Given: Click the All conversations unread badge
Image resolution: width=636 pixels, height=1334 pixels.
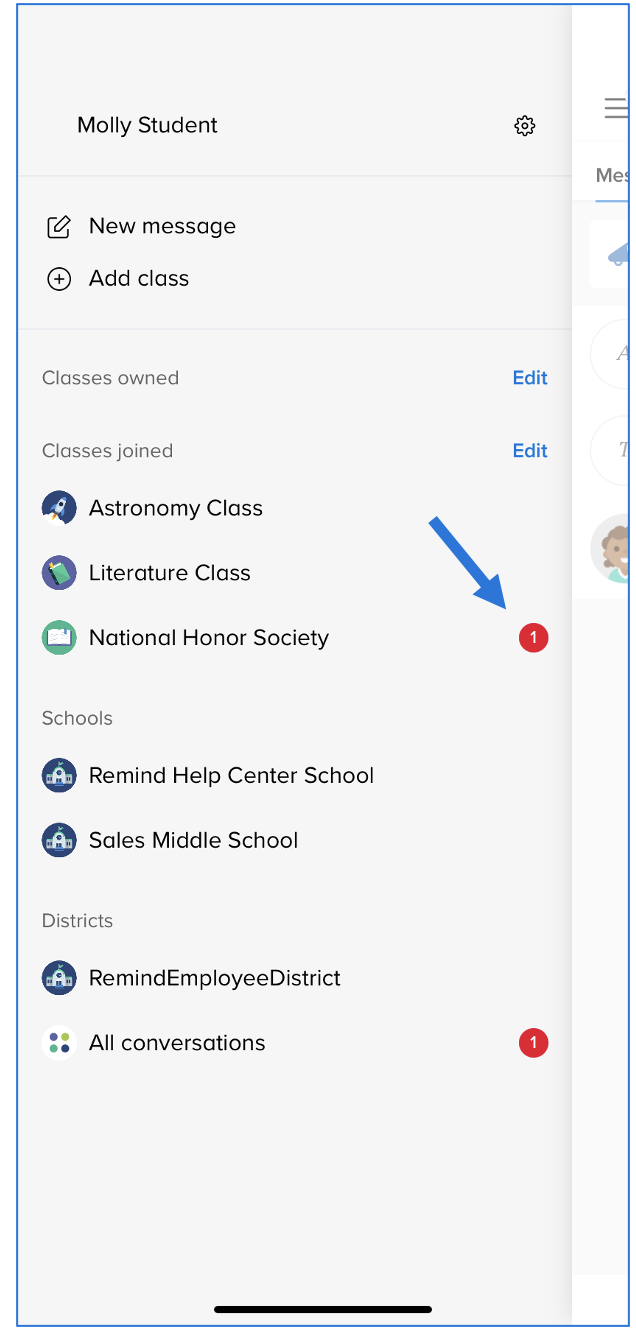Looking at the screenshot, I should point(533,1043).
